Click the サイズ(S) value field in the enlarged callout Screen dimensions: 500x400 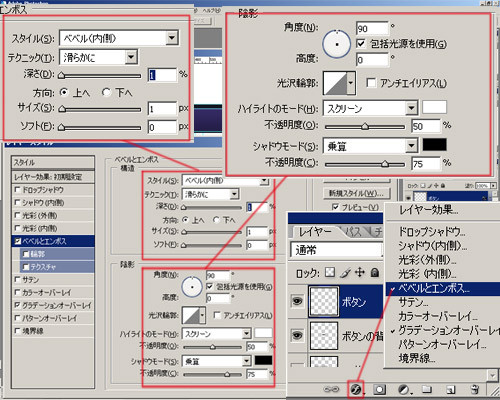pos(162,109)
